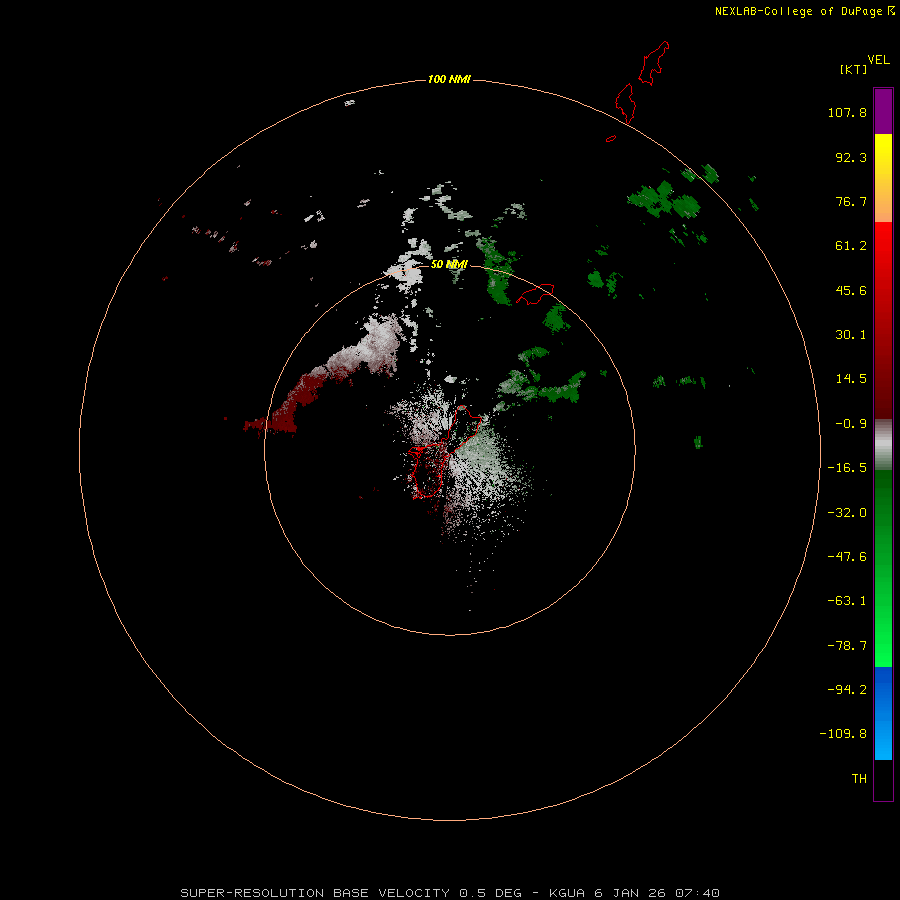Click the -63.1 velocity scale value
Viewport: 900px width, 900px height.
847,601
